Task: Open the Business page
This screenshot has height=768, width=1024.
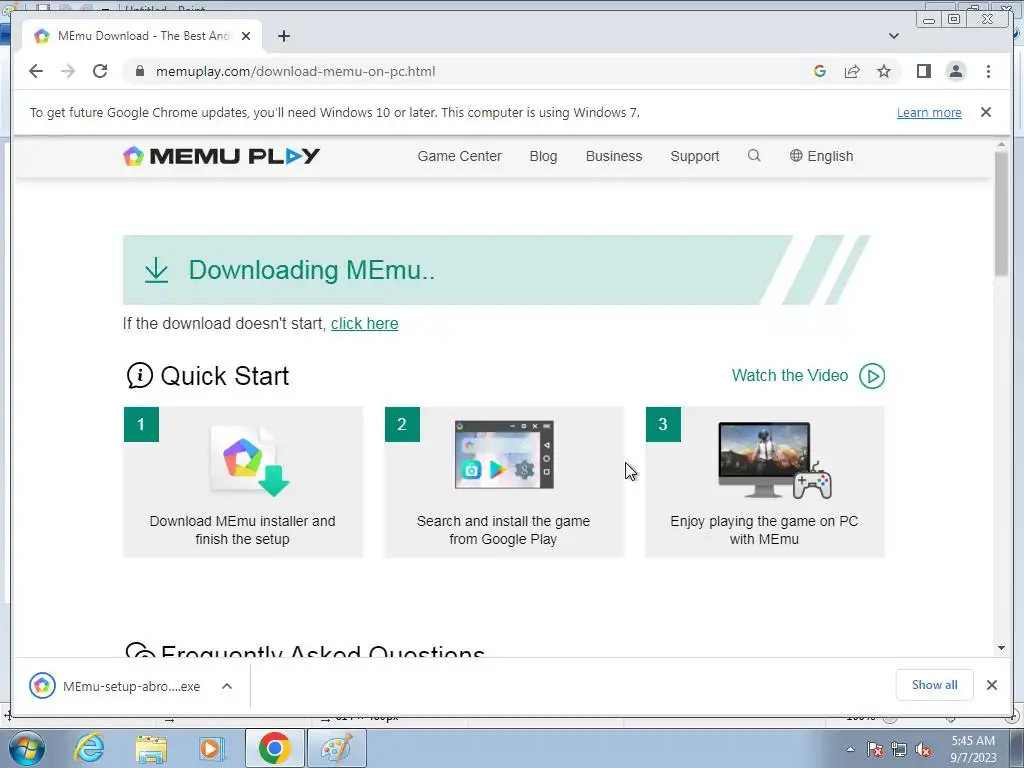Action: tap(613, 156)
